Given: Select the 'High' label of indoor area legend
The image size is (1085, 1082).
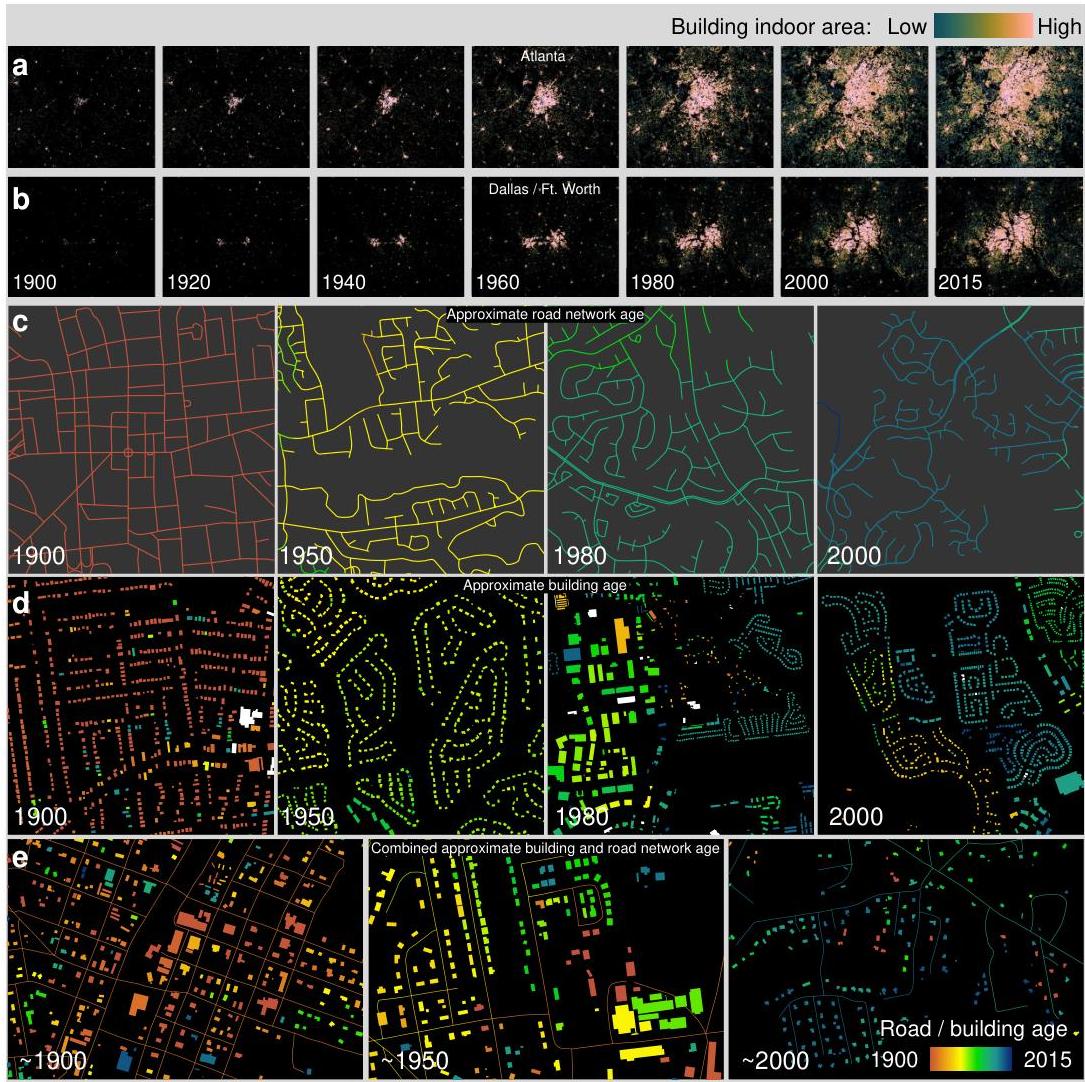Looking at the screenshot, I should point(1059,26).
